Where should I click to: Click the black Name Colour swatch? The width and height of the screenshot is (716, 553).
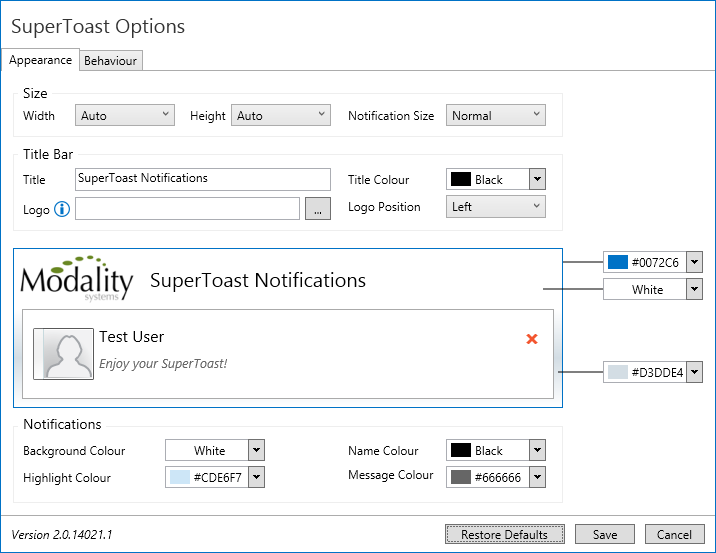click(461, 450)
